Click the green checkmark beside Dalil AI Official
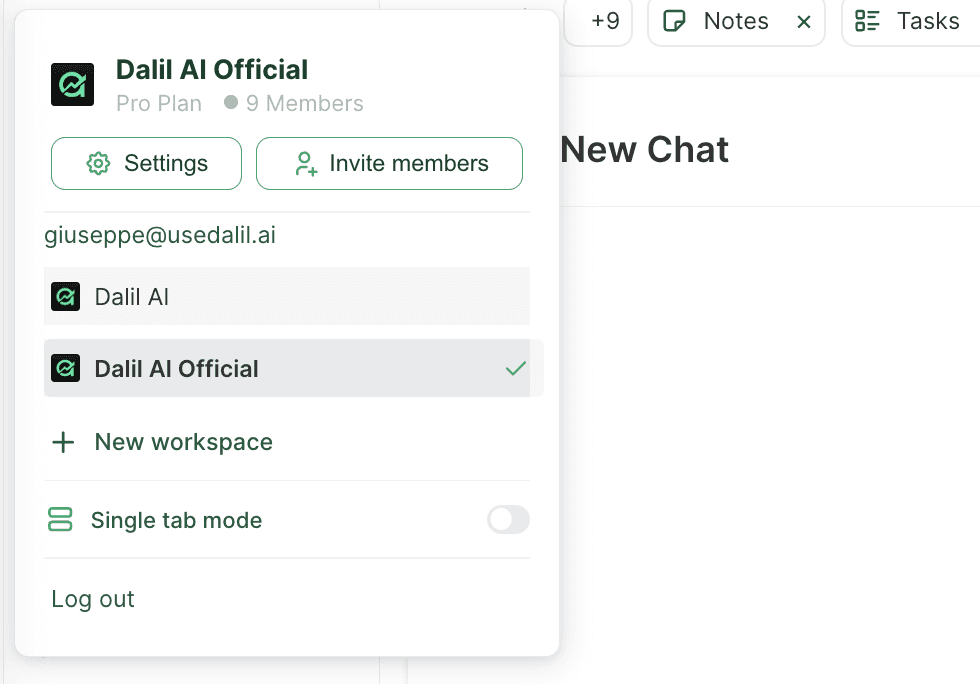 [516, 368]
